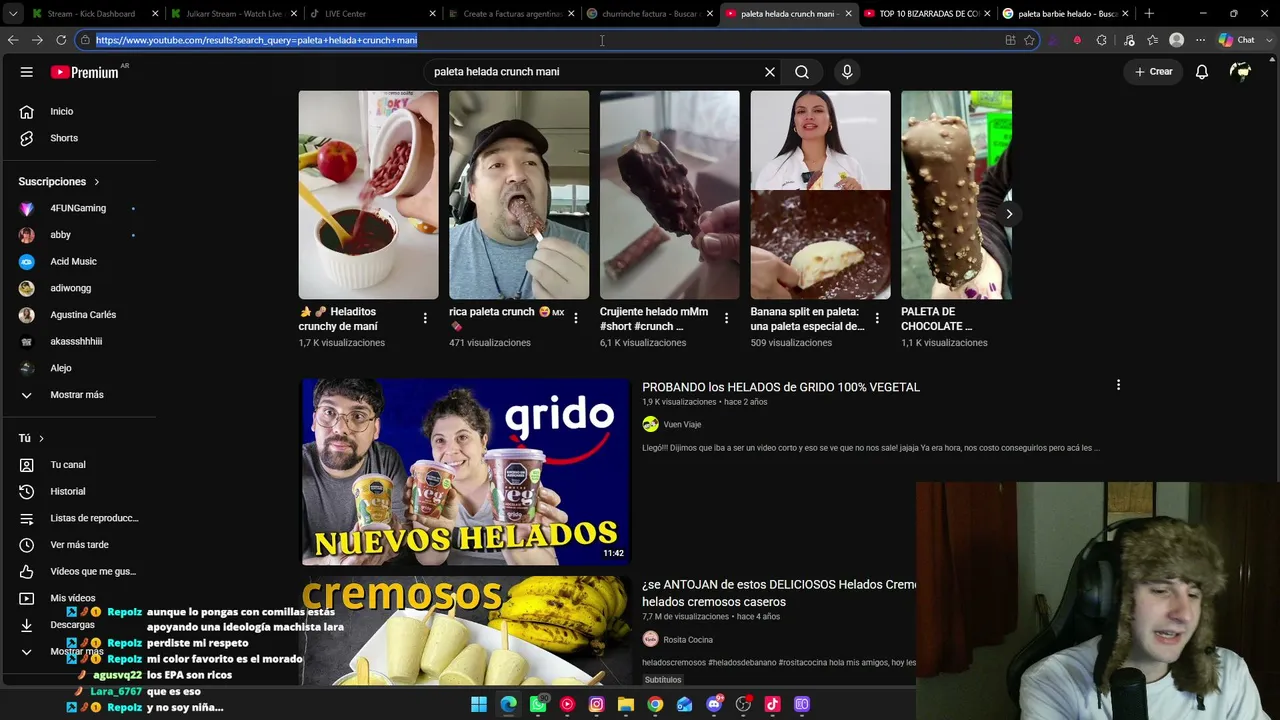Close the paleta helada crunch mani tab
The width and height of the screenshot is (1280, 720).
[x=848, y=14]
